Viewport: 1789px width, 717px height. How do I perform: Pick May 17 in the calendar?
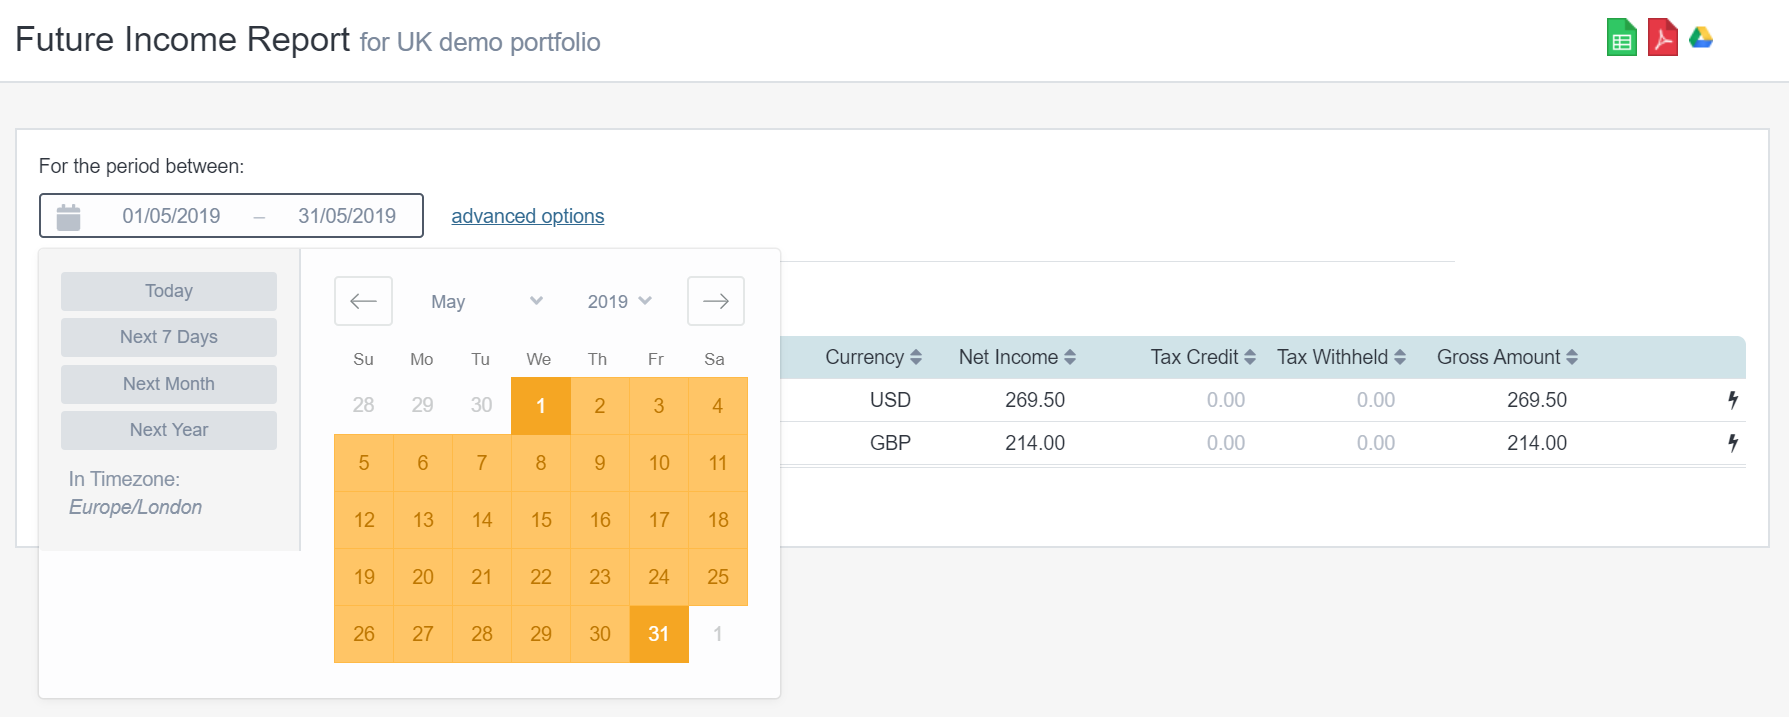click(659, 520)
